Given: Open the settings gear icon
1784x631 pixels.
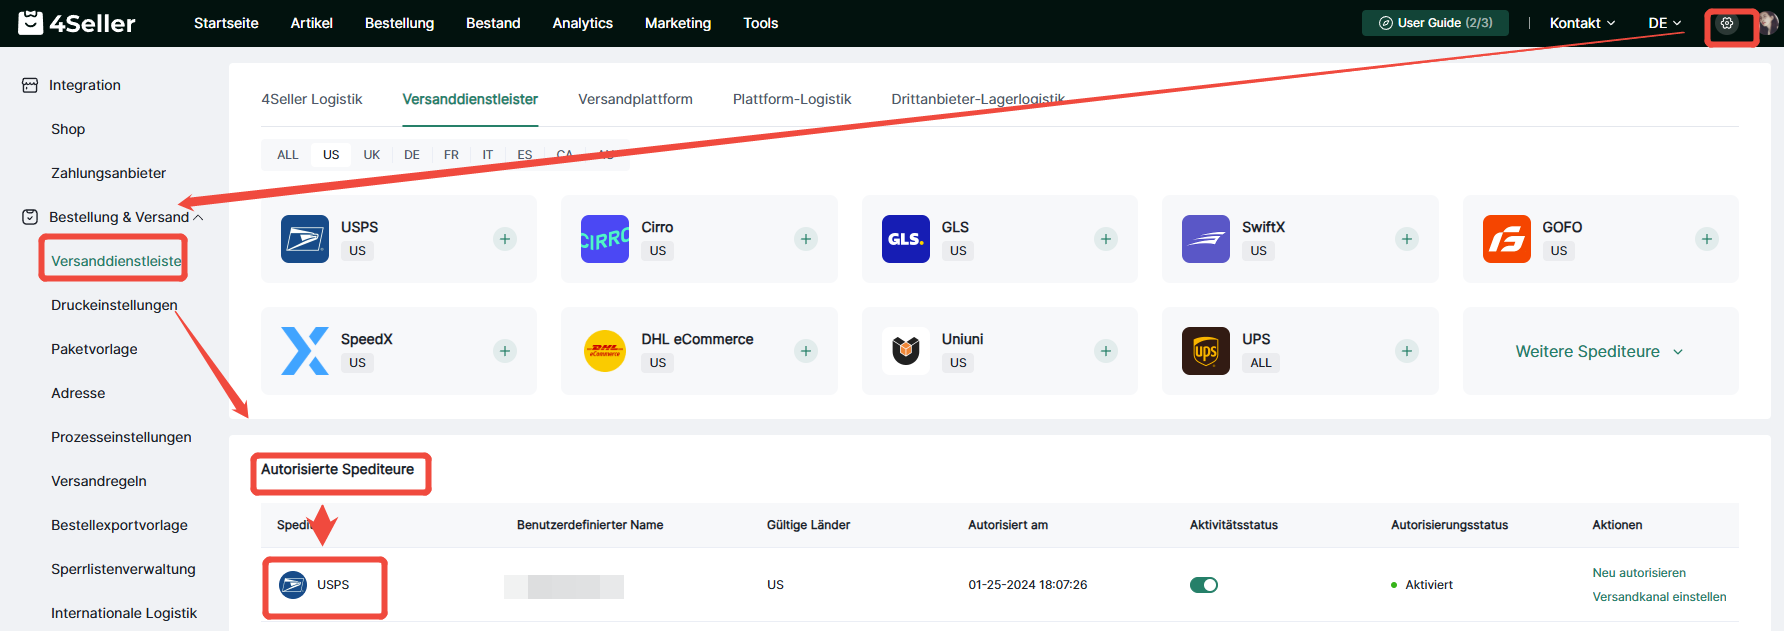Looking at the screenshot, I should tap(1727, 23).
